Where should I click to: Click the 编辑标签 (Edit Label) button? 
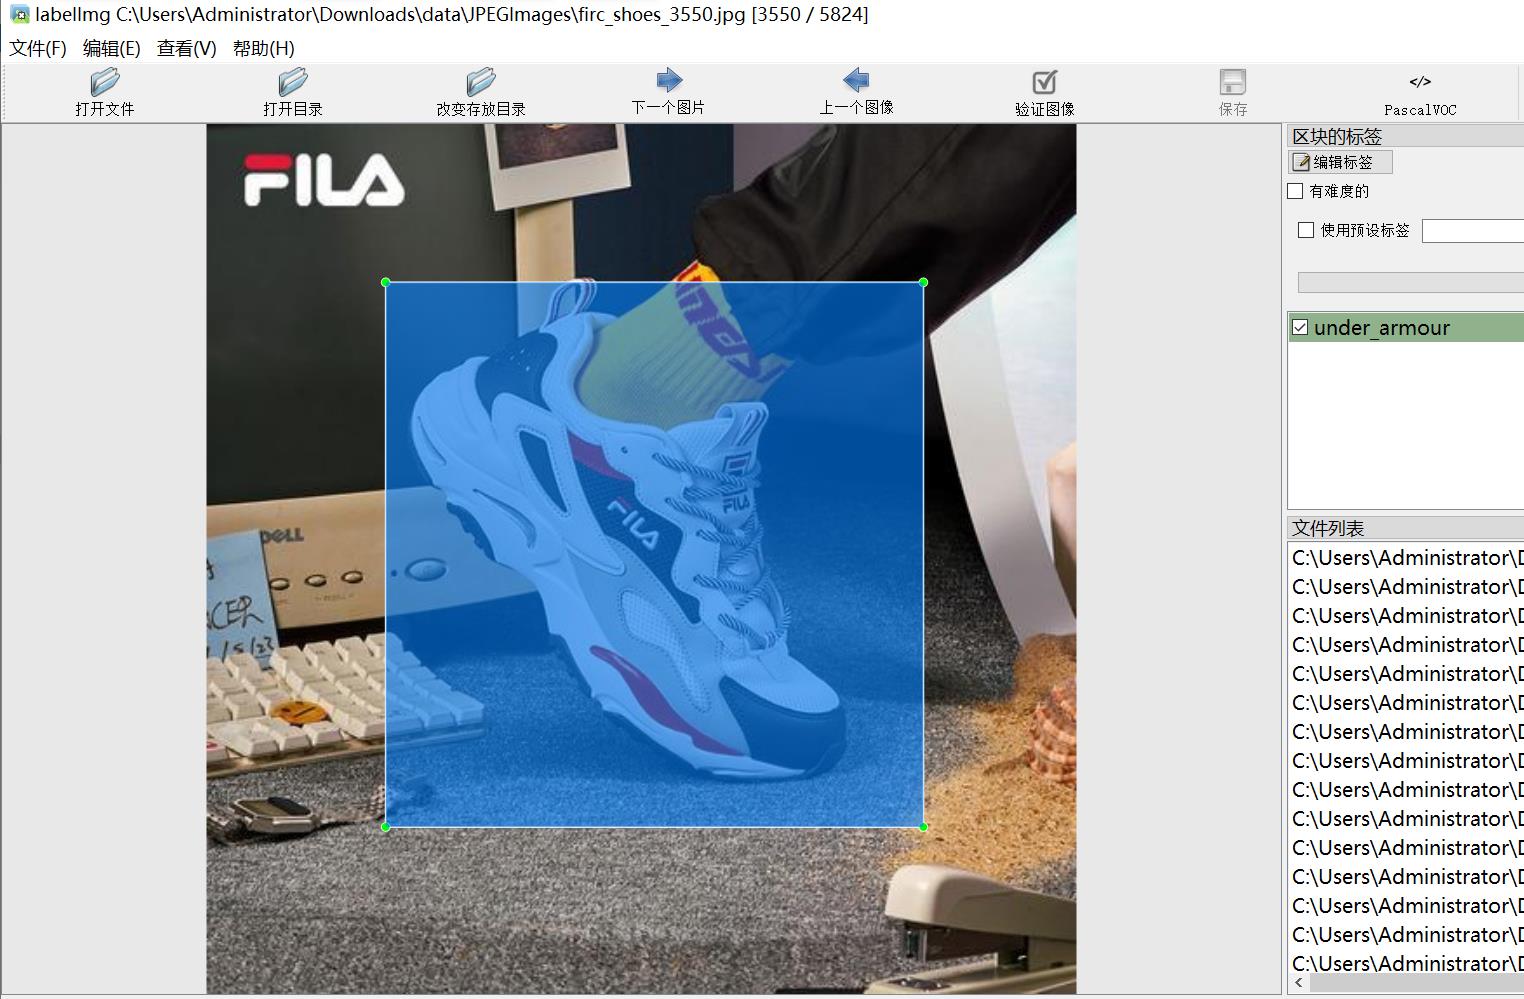[1340, 162]
